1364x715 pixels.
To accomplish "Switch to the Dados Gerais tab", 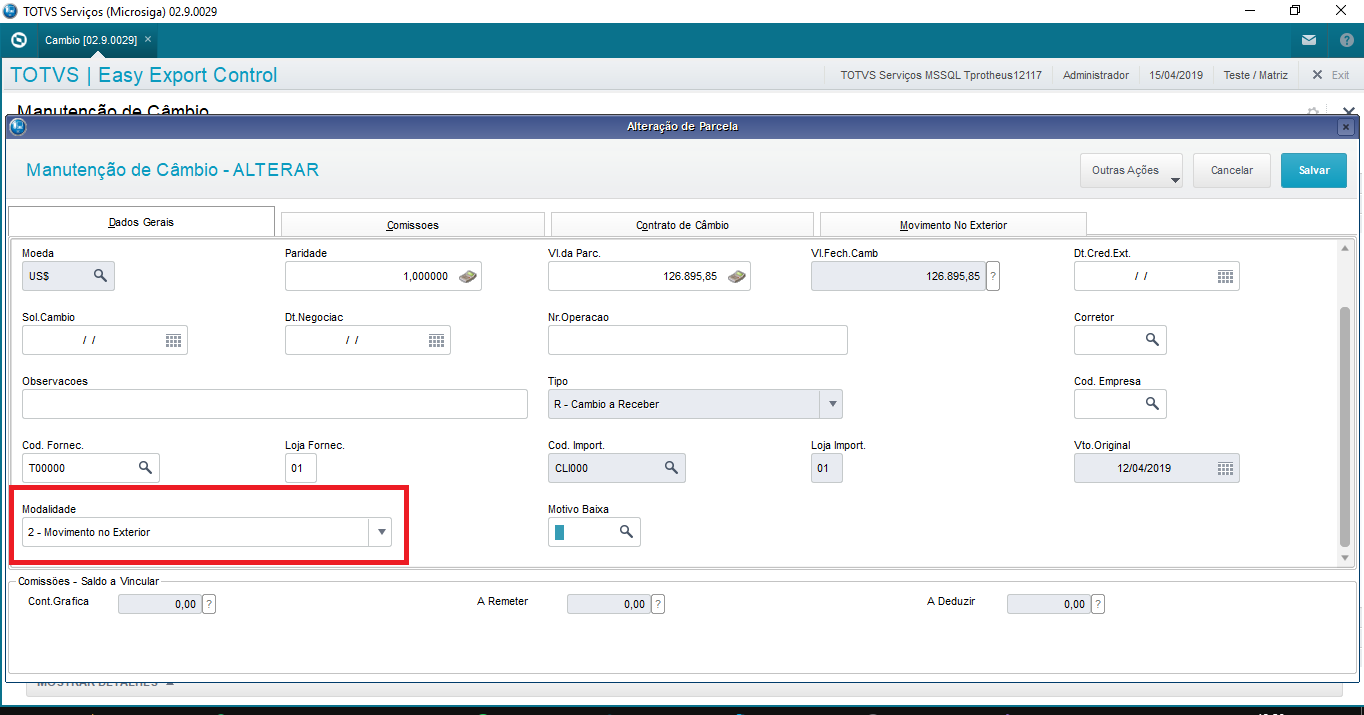I will click(x=141, y=222).
